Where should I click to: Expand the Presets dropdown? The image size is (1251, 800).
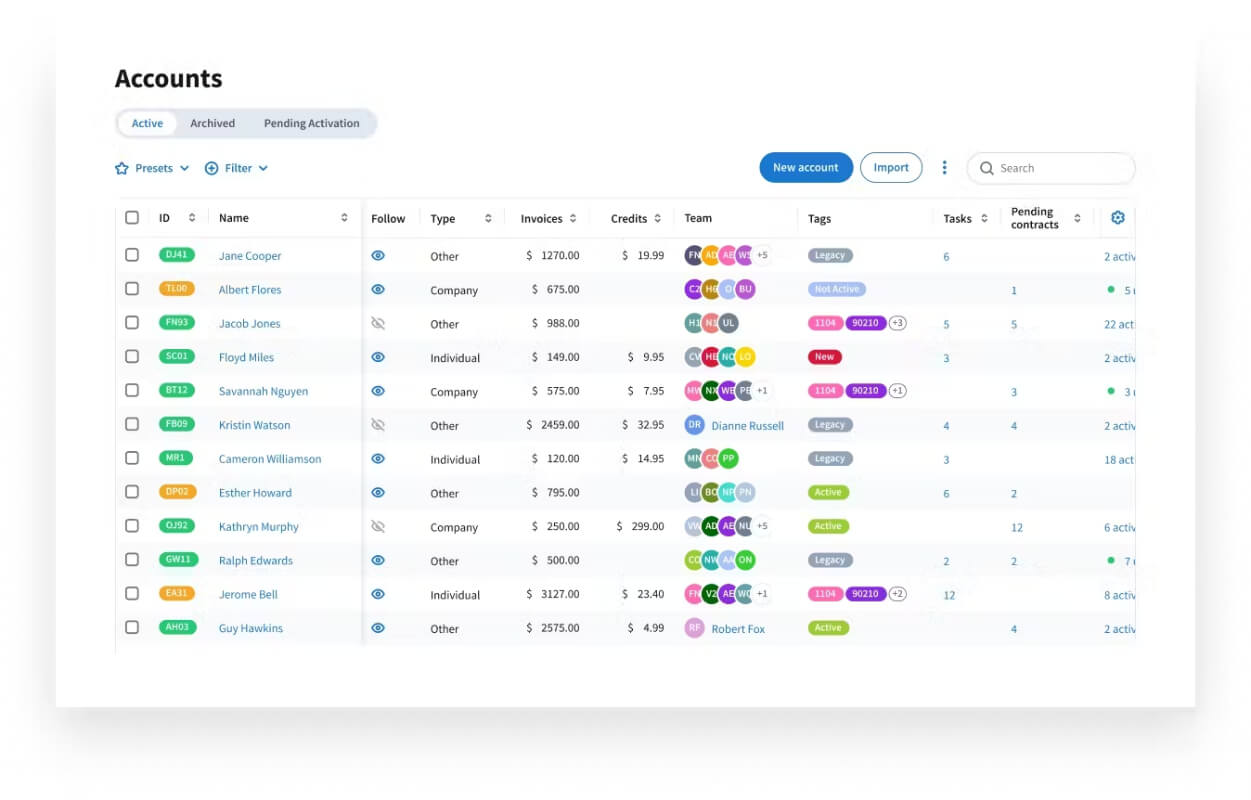161,169
